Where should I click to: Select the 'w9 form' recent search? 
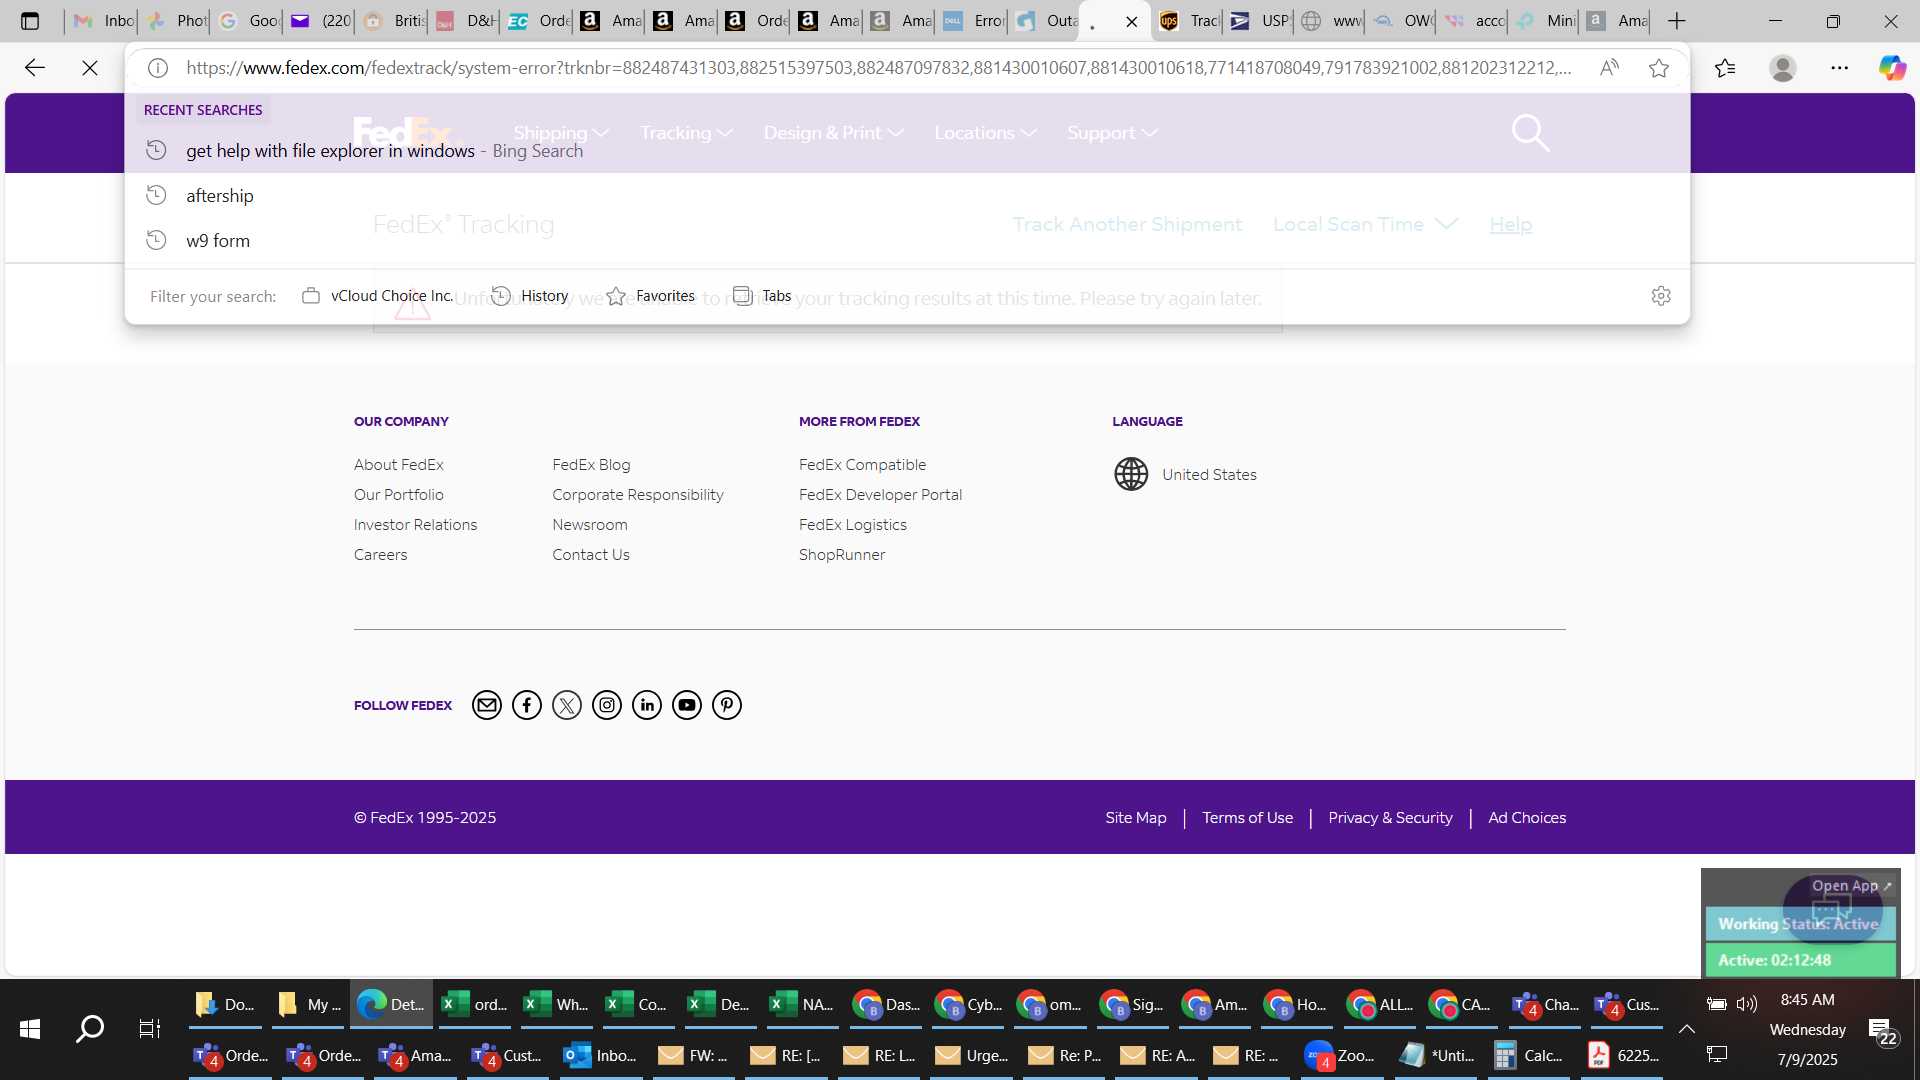(x=907, y=241)
